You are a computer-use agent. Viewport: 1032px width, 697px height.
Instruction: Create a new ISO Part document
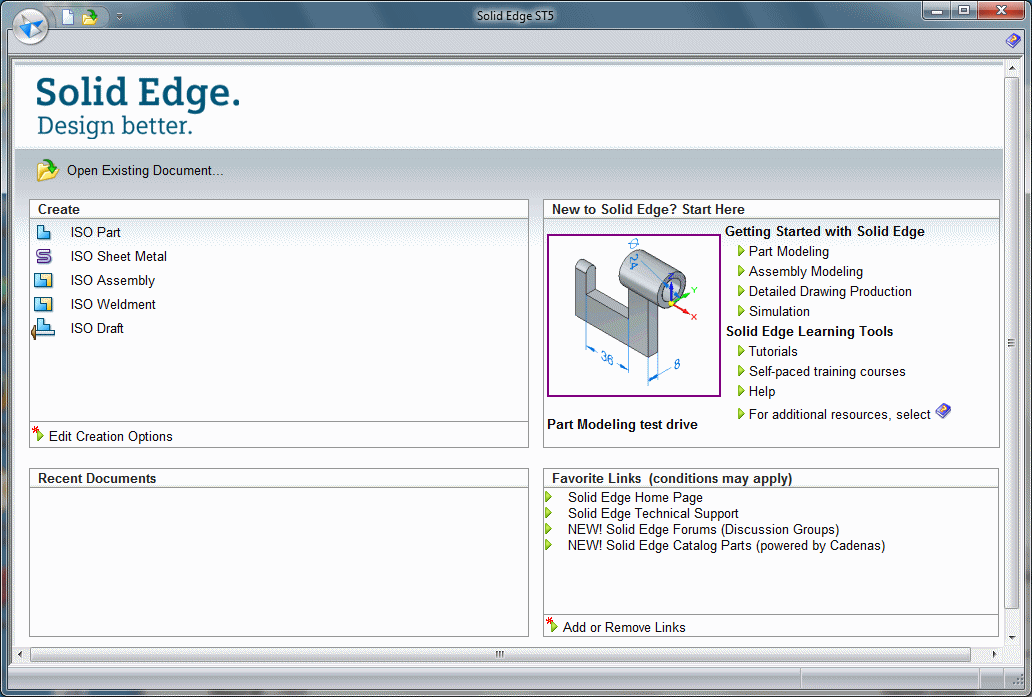pos(95,232)
